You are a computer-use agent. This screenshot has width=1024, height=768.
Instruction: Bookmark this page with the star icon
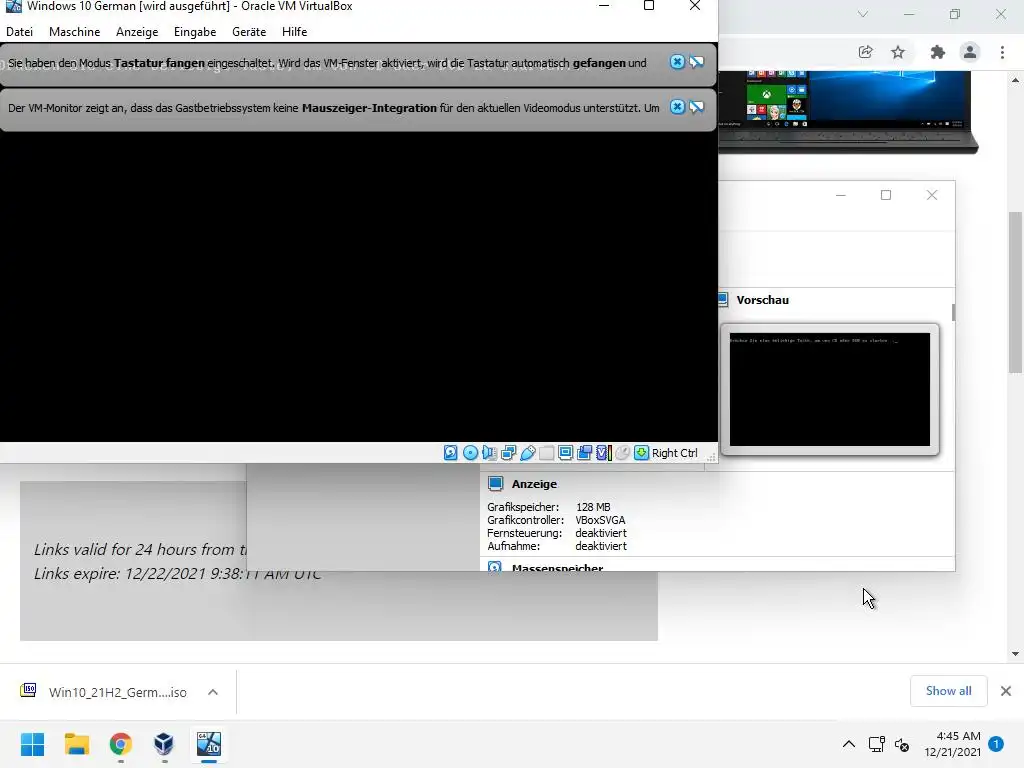click(898, 52)
